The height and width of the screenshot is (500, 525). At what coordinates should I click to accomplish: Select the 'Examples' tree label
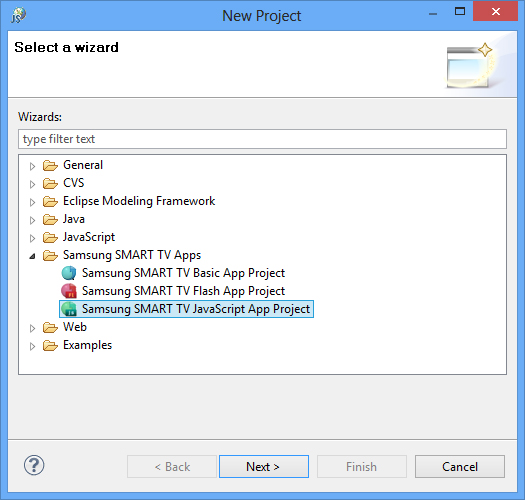point(87,345)
